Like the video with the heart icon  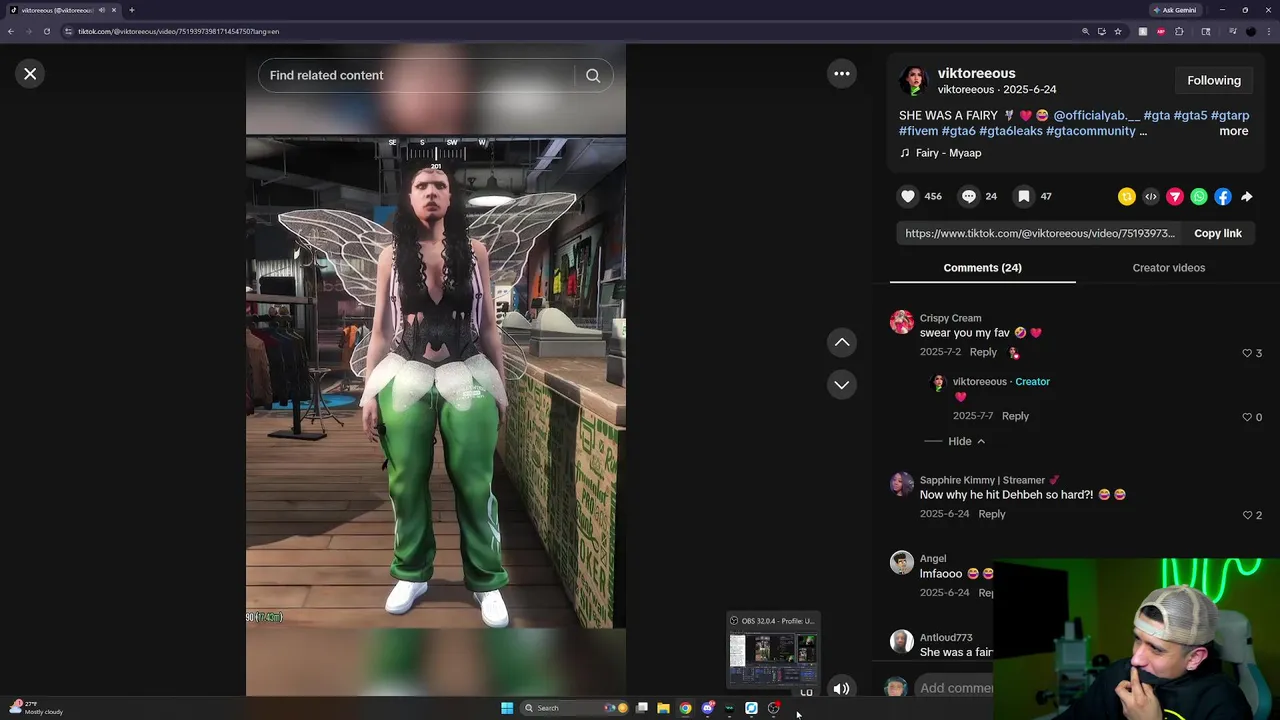[x=908, y=196]
